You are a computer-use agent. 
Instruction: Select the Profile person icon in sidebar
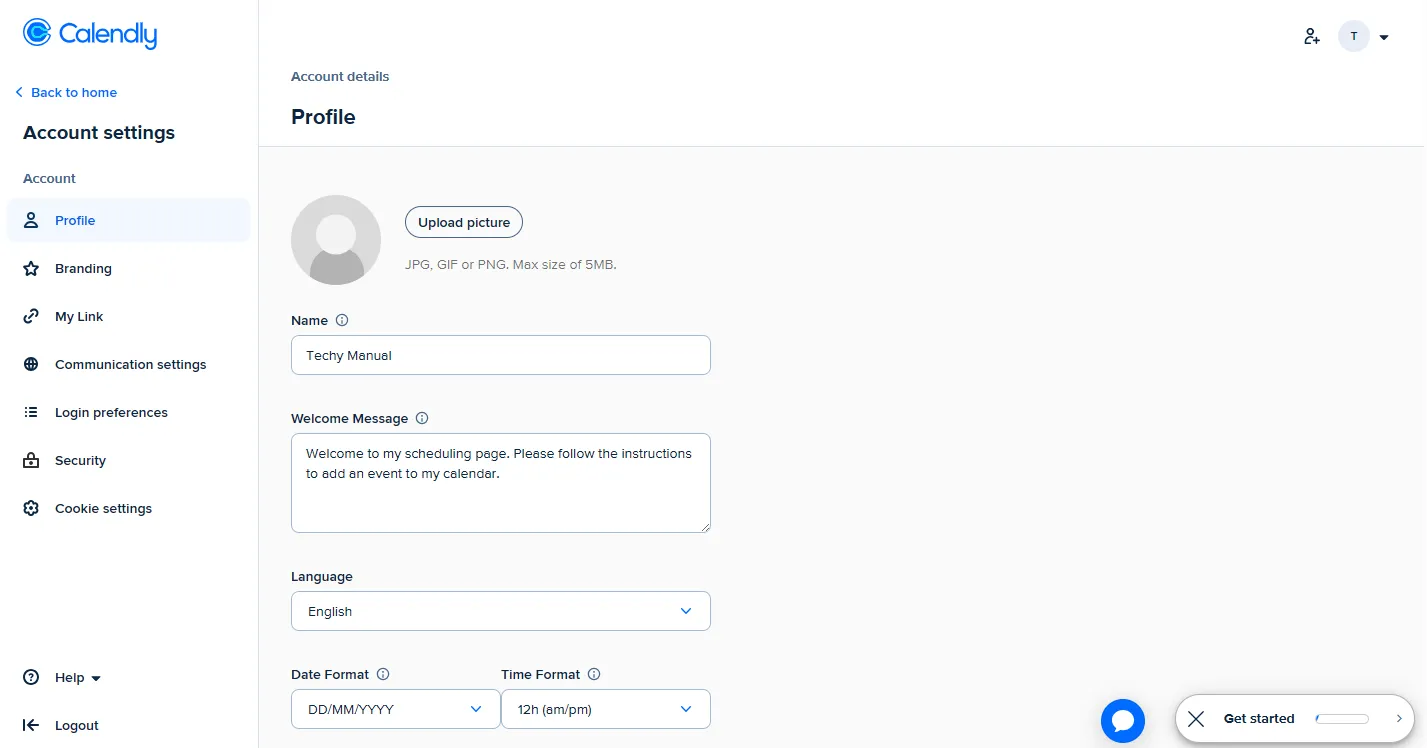click(x=31, y=220)
